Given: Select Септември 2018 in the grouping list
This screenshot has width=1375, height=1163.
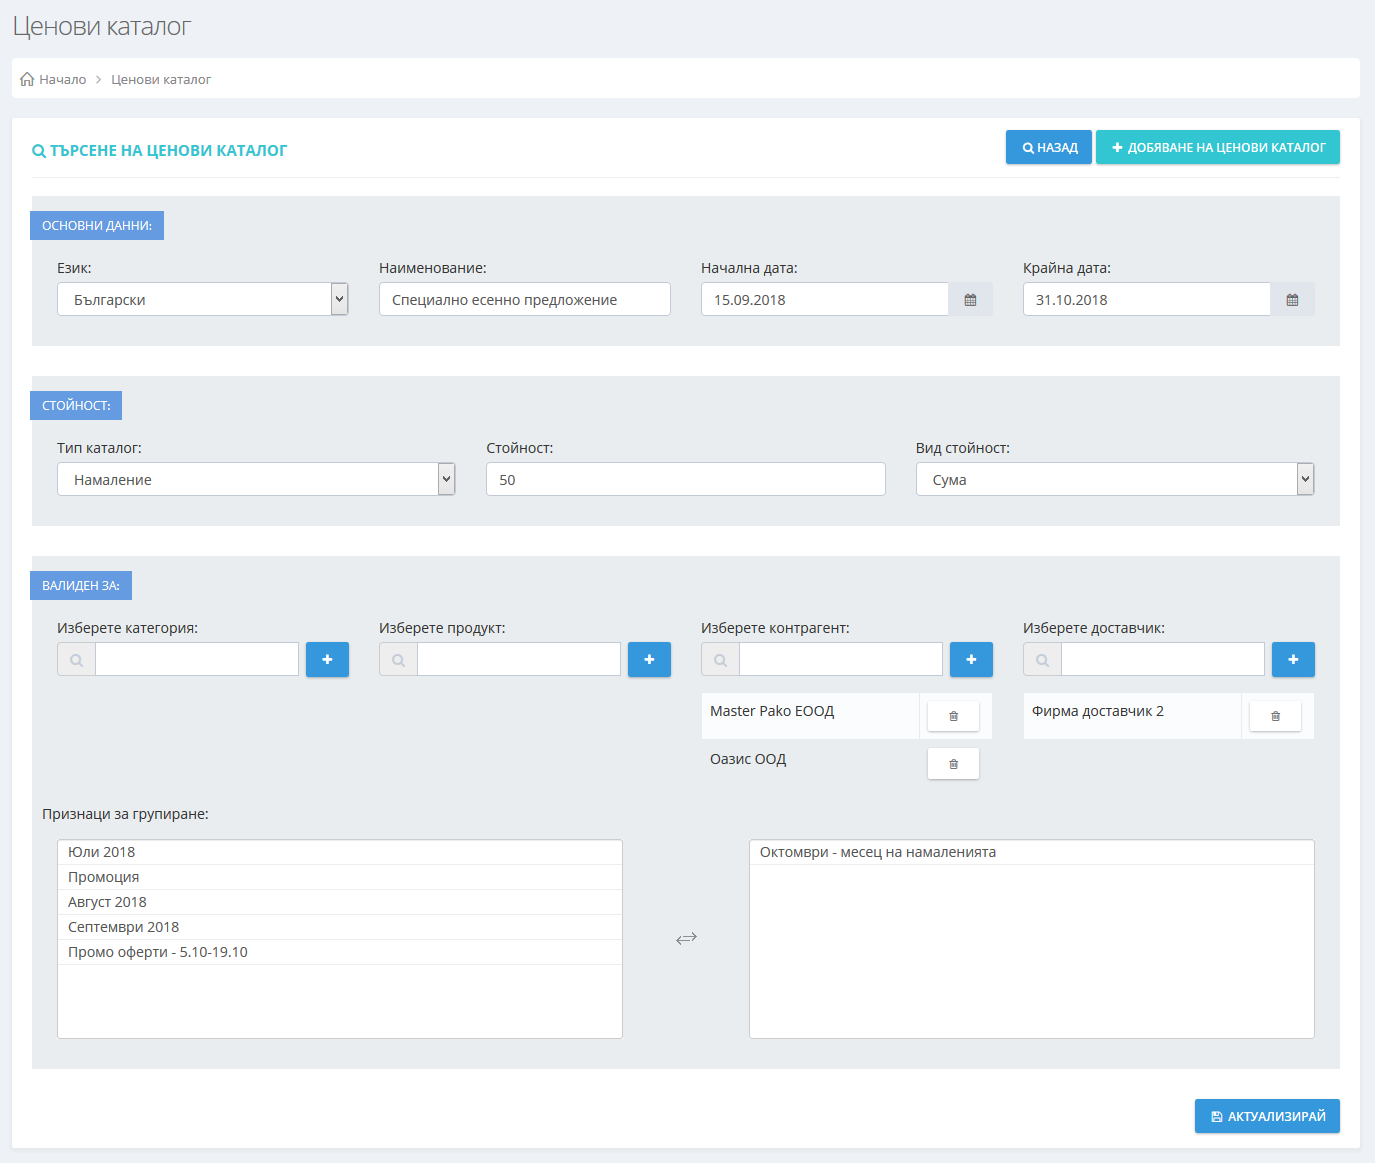Looking at the screenshot, I should pyautogui.click(x=340, y=927).
